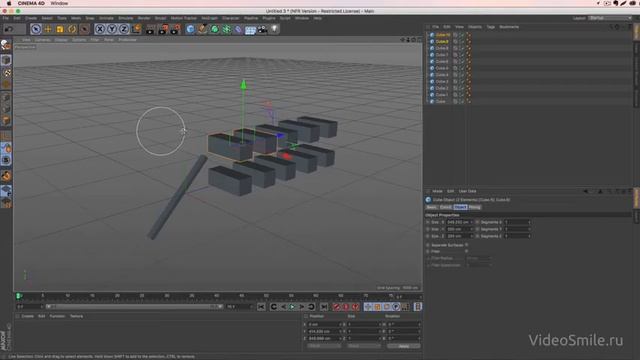Switch to Phong tab in Attributes
This screenshot has width=640, height=360.
click(474, 207)
